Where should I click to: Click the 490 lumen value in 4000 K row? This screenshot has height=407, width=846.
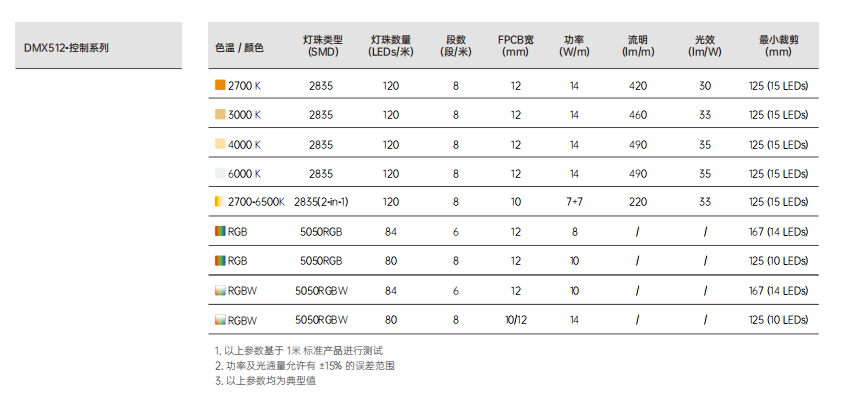(638, 145)
